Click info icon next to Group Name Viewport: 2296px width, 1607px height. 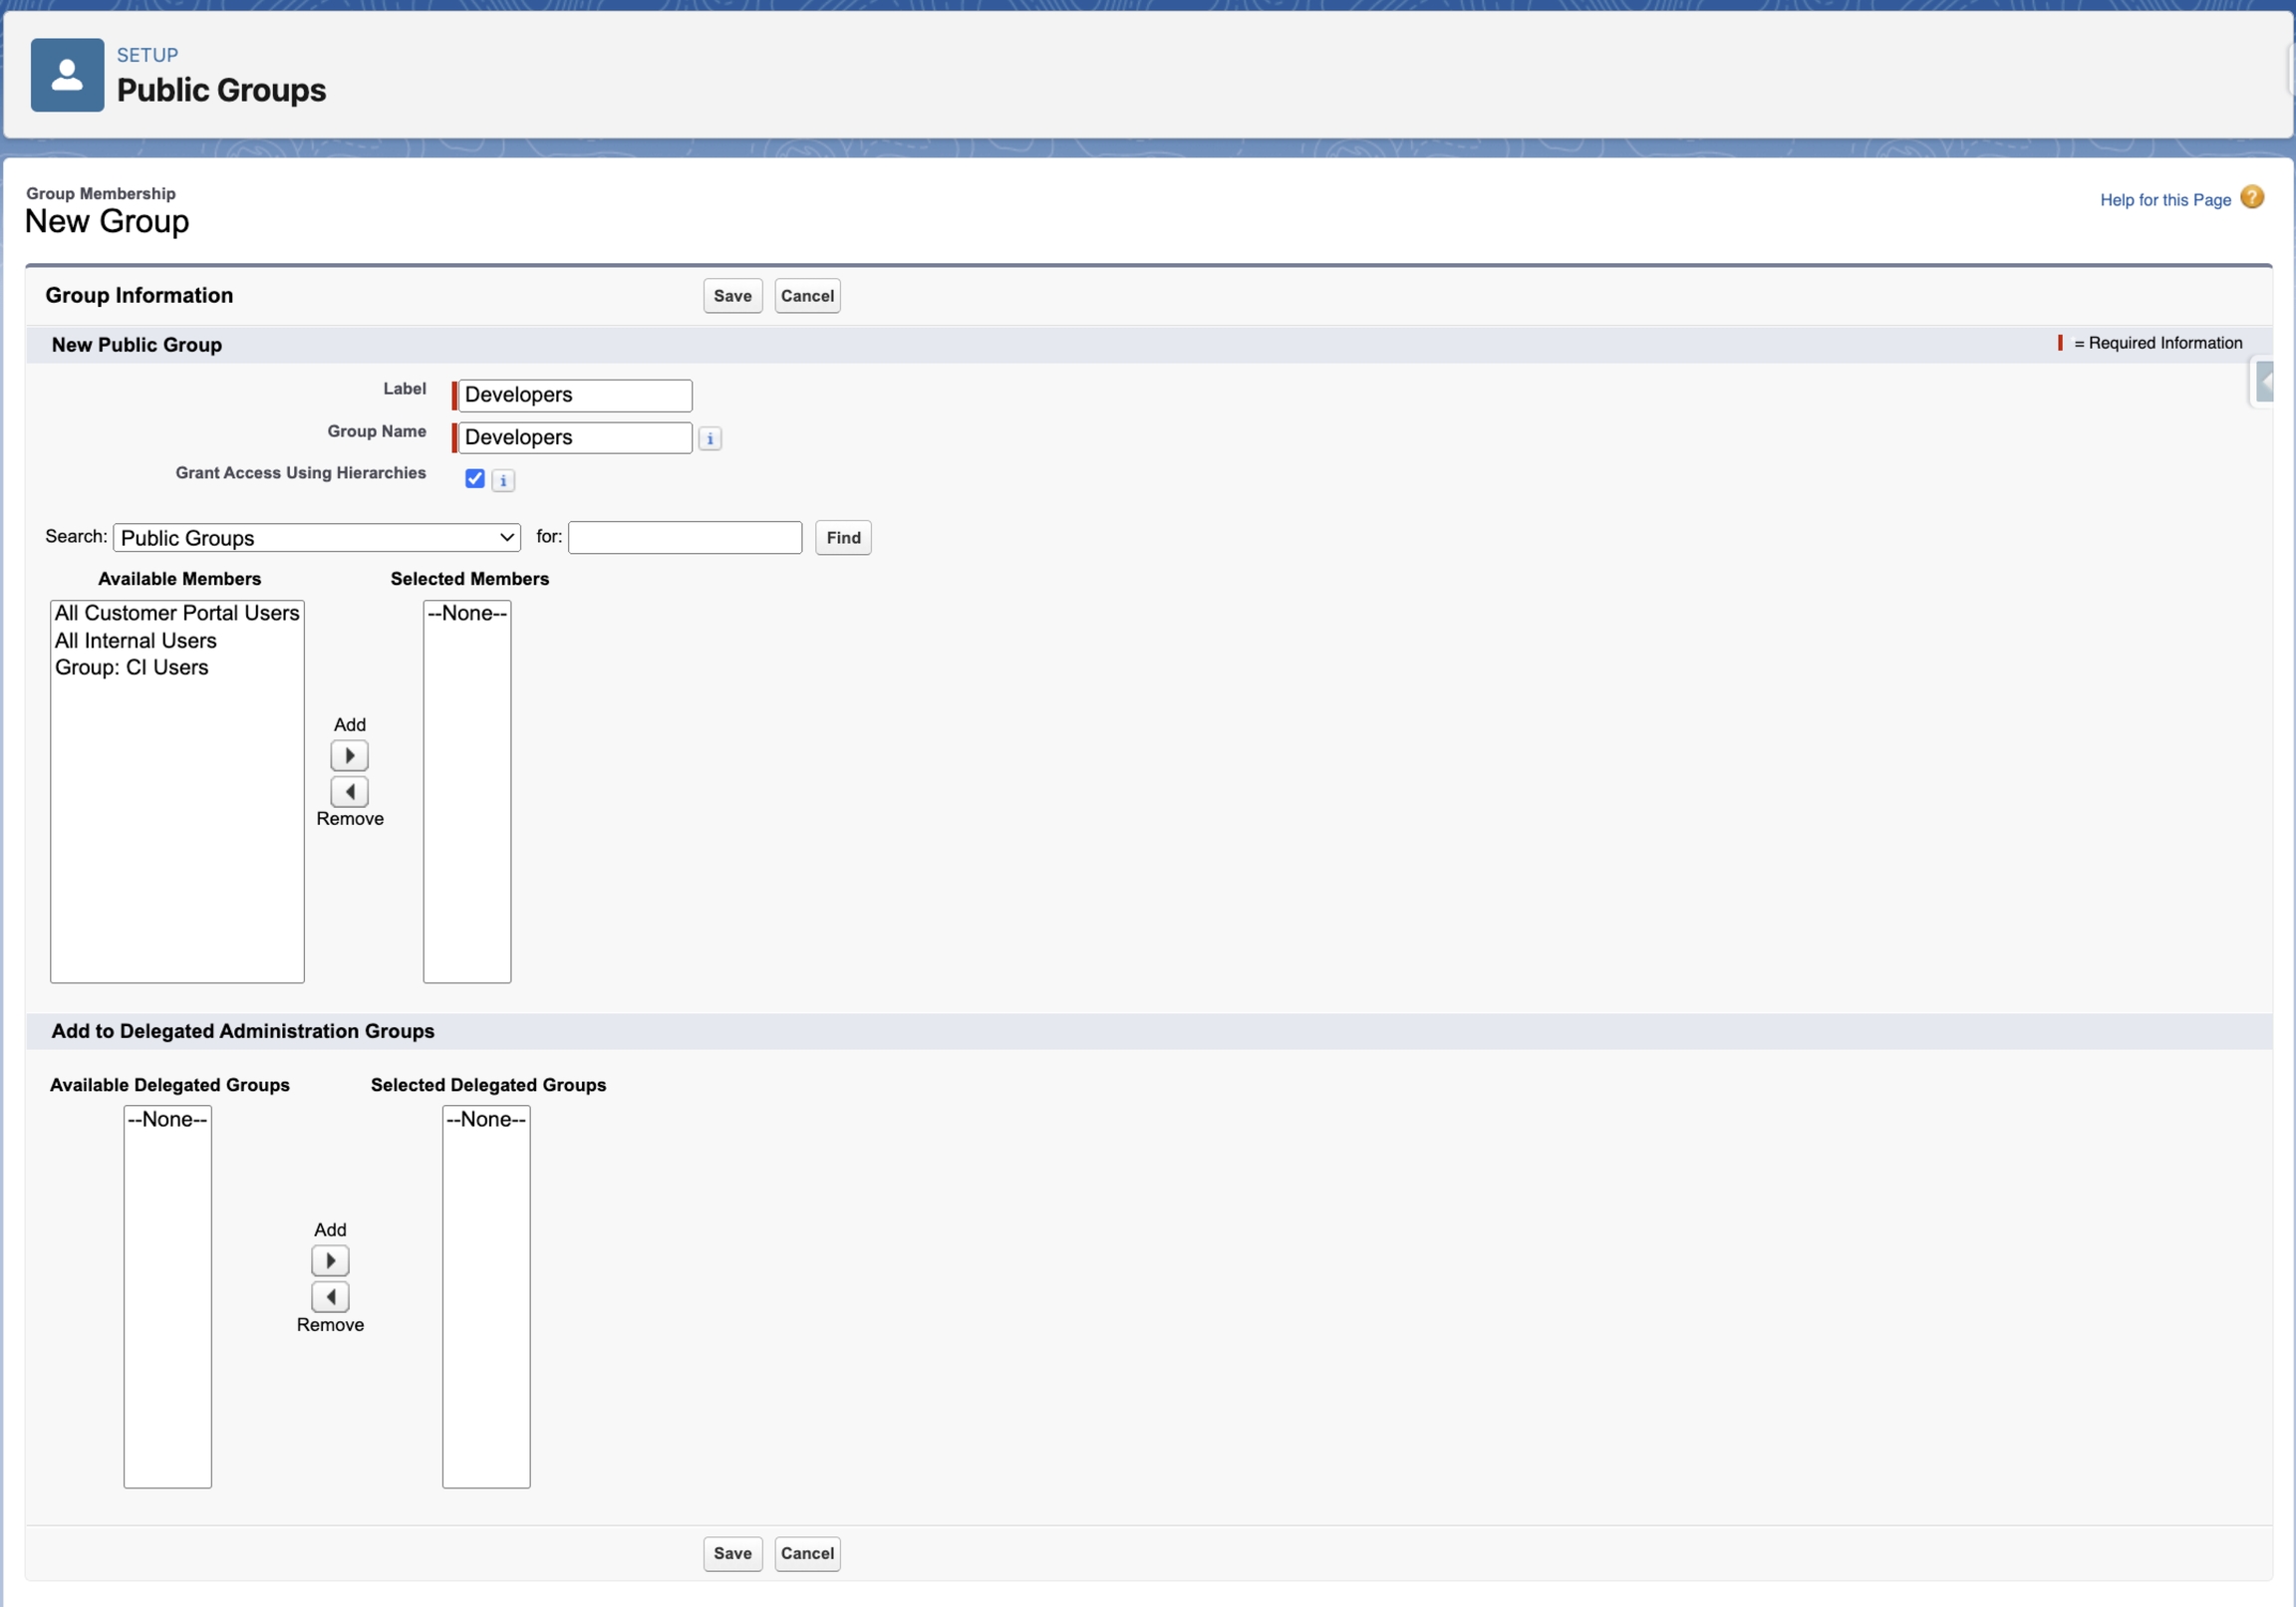click(709, 439)
